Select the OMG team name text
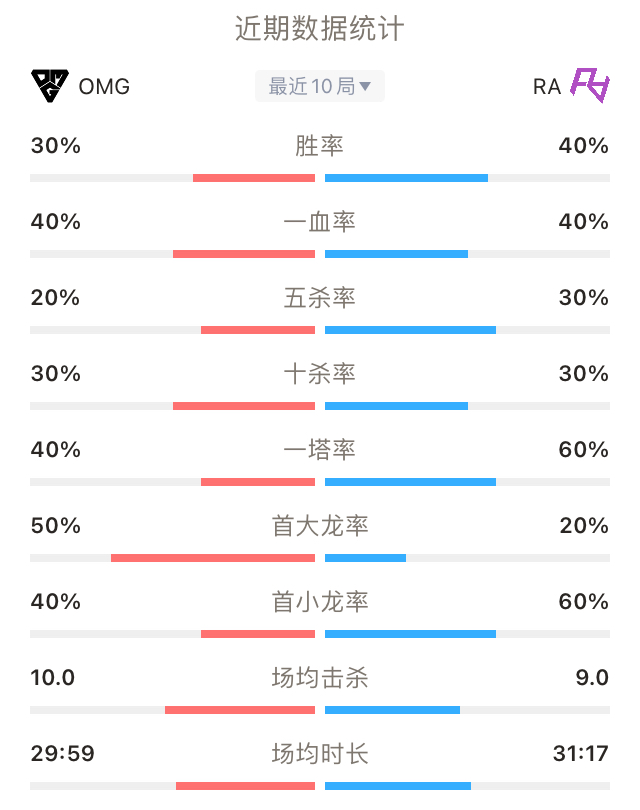This screenshot has width=640, height=810. pyautogui.click(x=104, y=87)
